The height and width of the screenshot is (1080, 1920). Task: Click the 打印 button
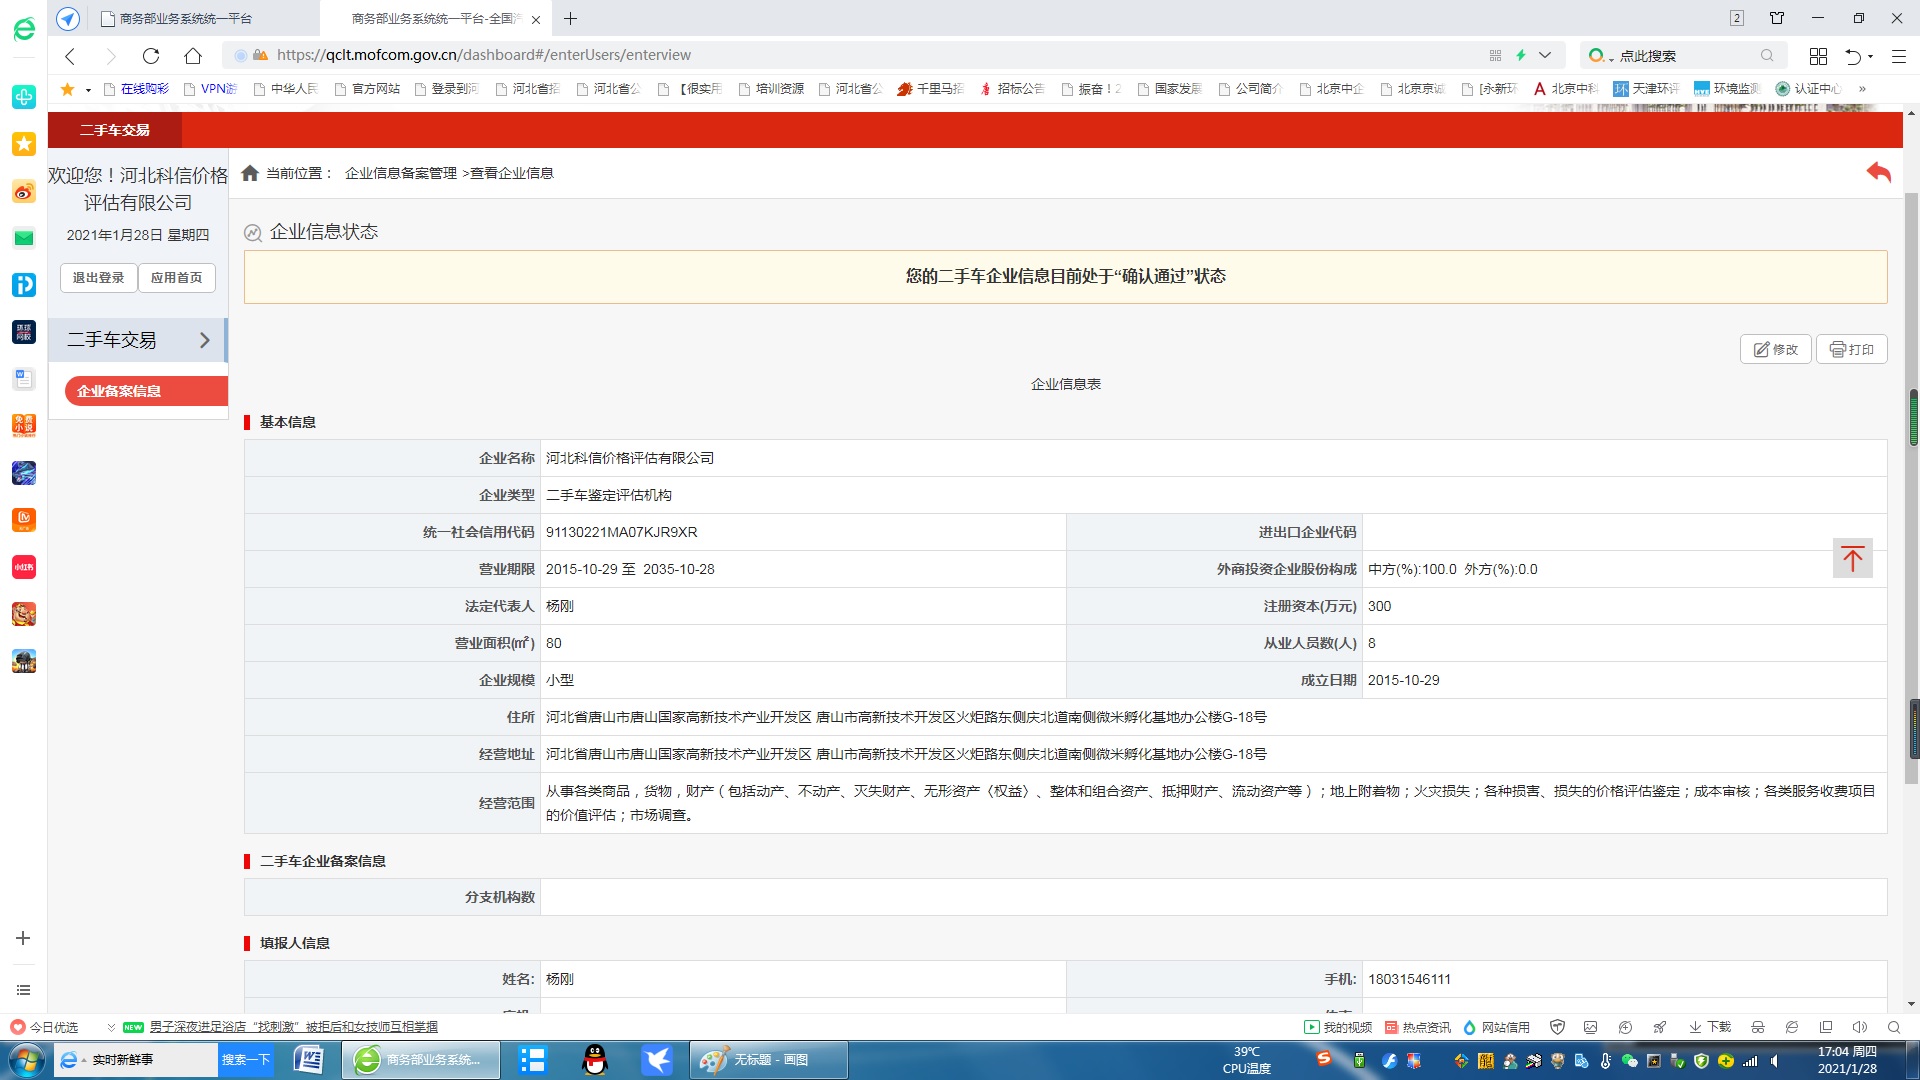(1851, 349)
